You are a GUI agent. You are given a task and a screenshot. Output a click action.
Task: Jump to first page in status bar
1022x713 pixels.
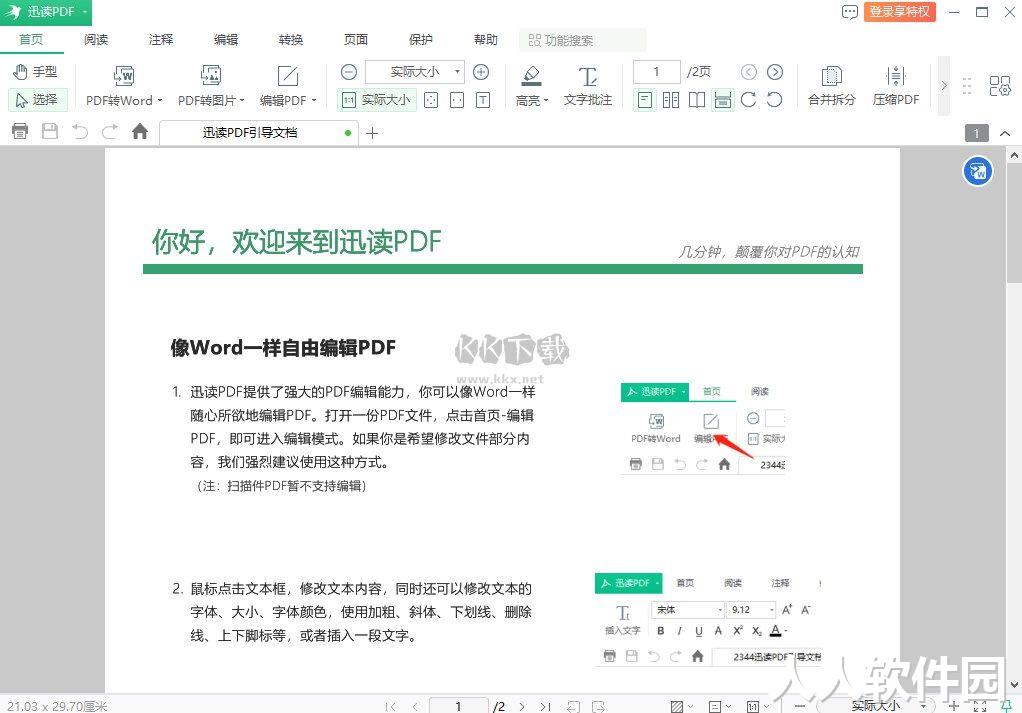390,706
